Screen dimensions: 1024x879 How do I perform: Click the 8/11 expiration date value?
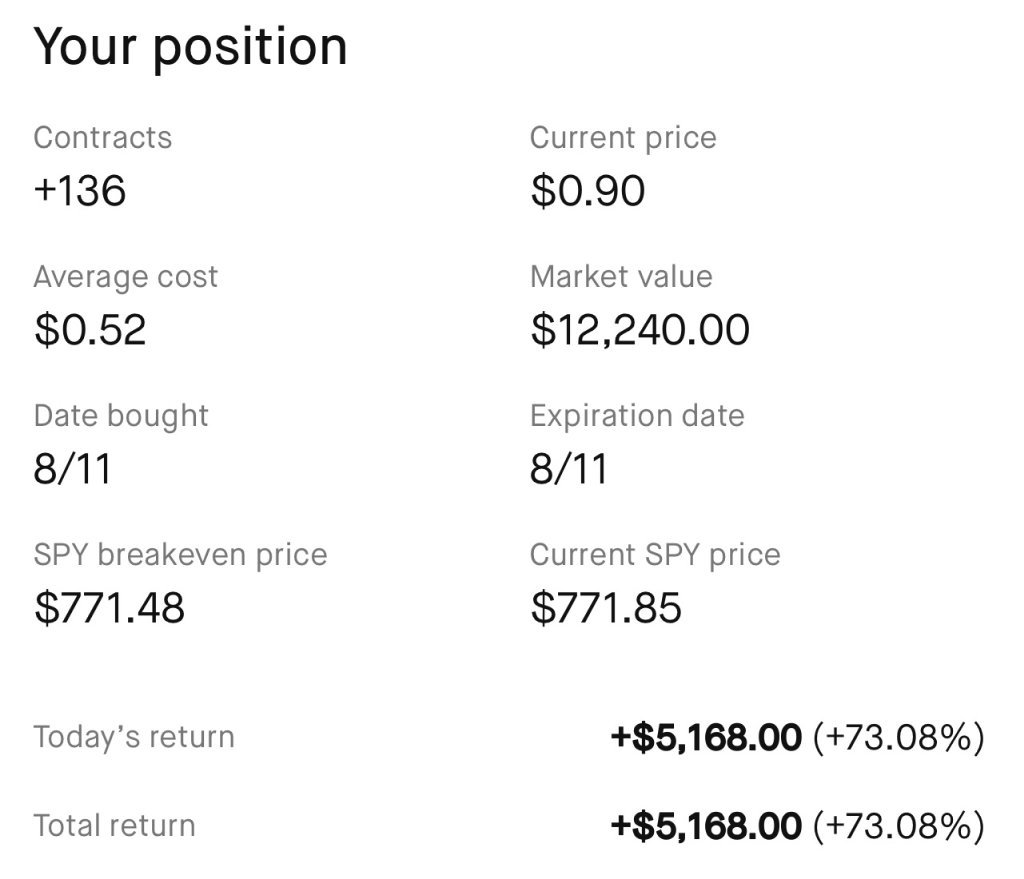569,469
